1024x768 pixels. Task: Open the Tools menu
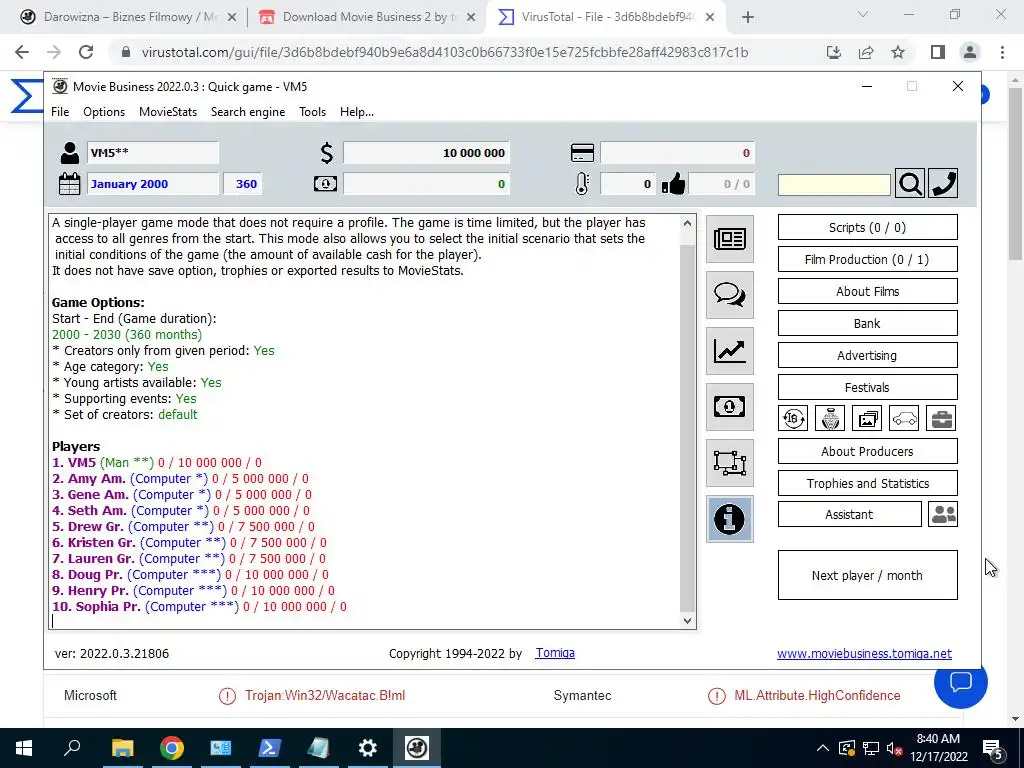312,112
